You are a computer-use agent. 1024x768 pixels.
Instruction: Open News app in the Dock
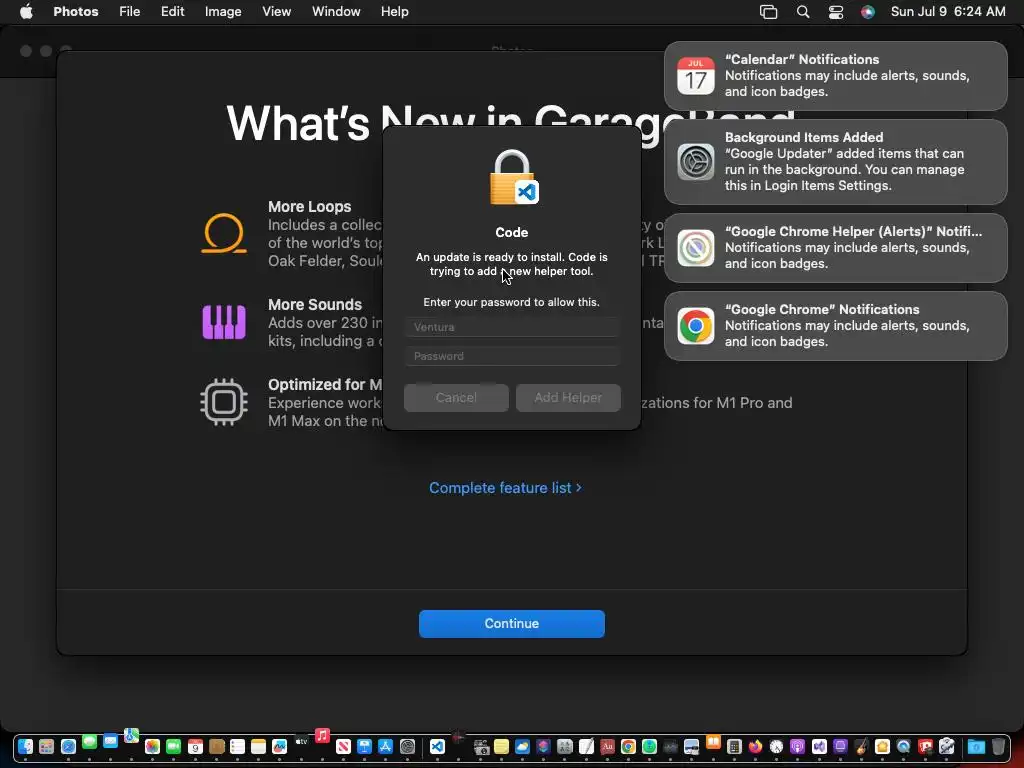point(343,746)
